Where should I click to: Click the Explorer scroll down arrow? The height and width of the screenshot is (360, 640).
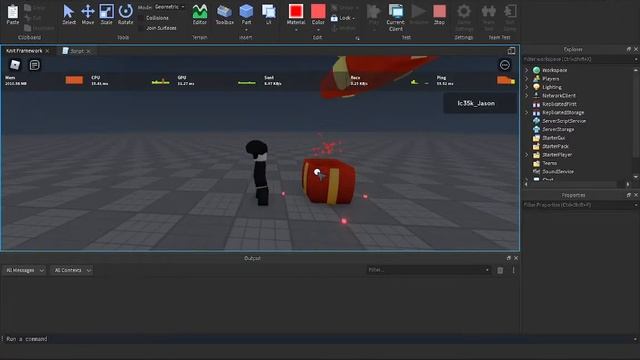click(636, 177)
